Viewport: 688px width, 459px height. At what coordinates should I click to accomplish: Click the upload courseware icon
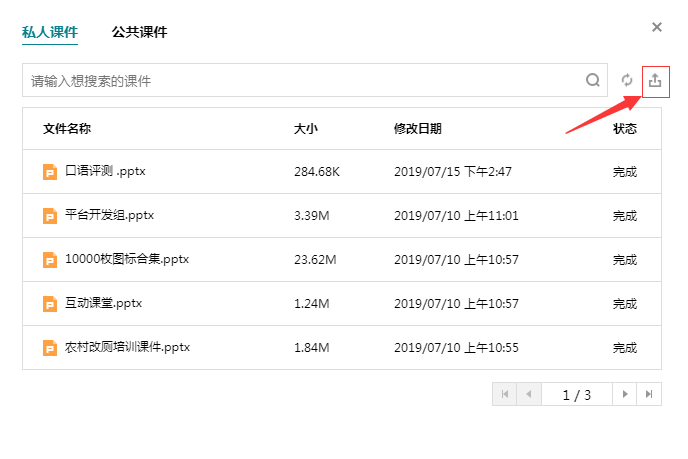[655, 81]
